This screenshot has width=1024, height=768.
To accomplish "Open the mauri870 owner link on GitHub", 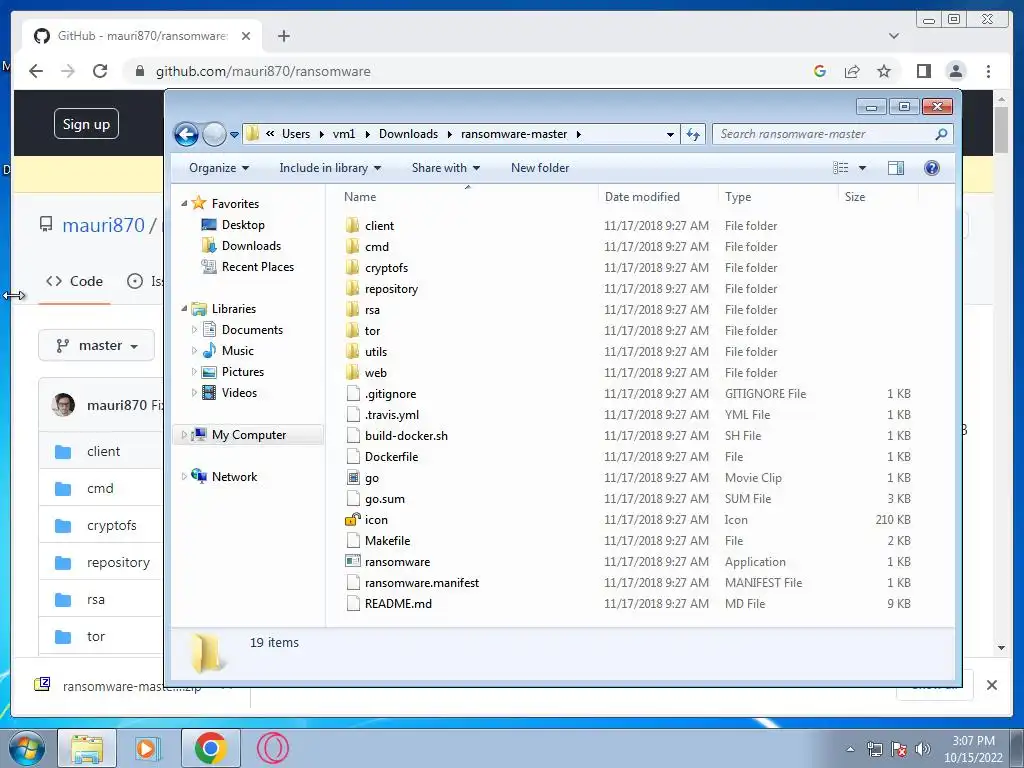I will (x=103, y=225).
